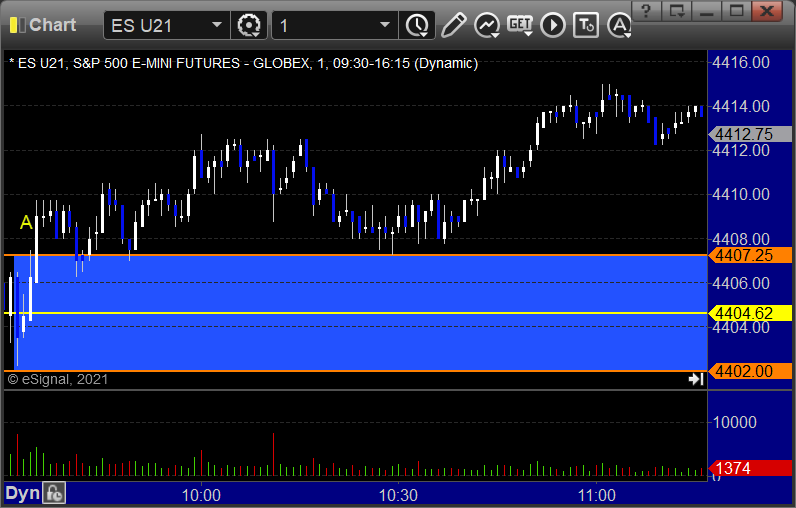Click the 11:00 time axis label
The width and height of the screenshot is (796, 508).
596,495
